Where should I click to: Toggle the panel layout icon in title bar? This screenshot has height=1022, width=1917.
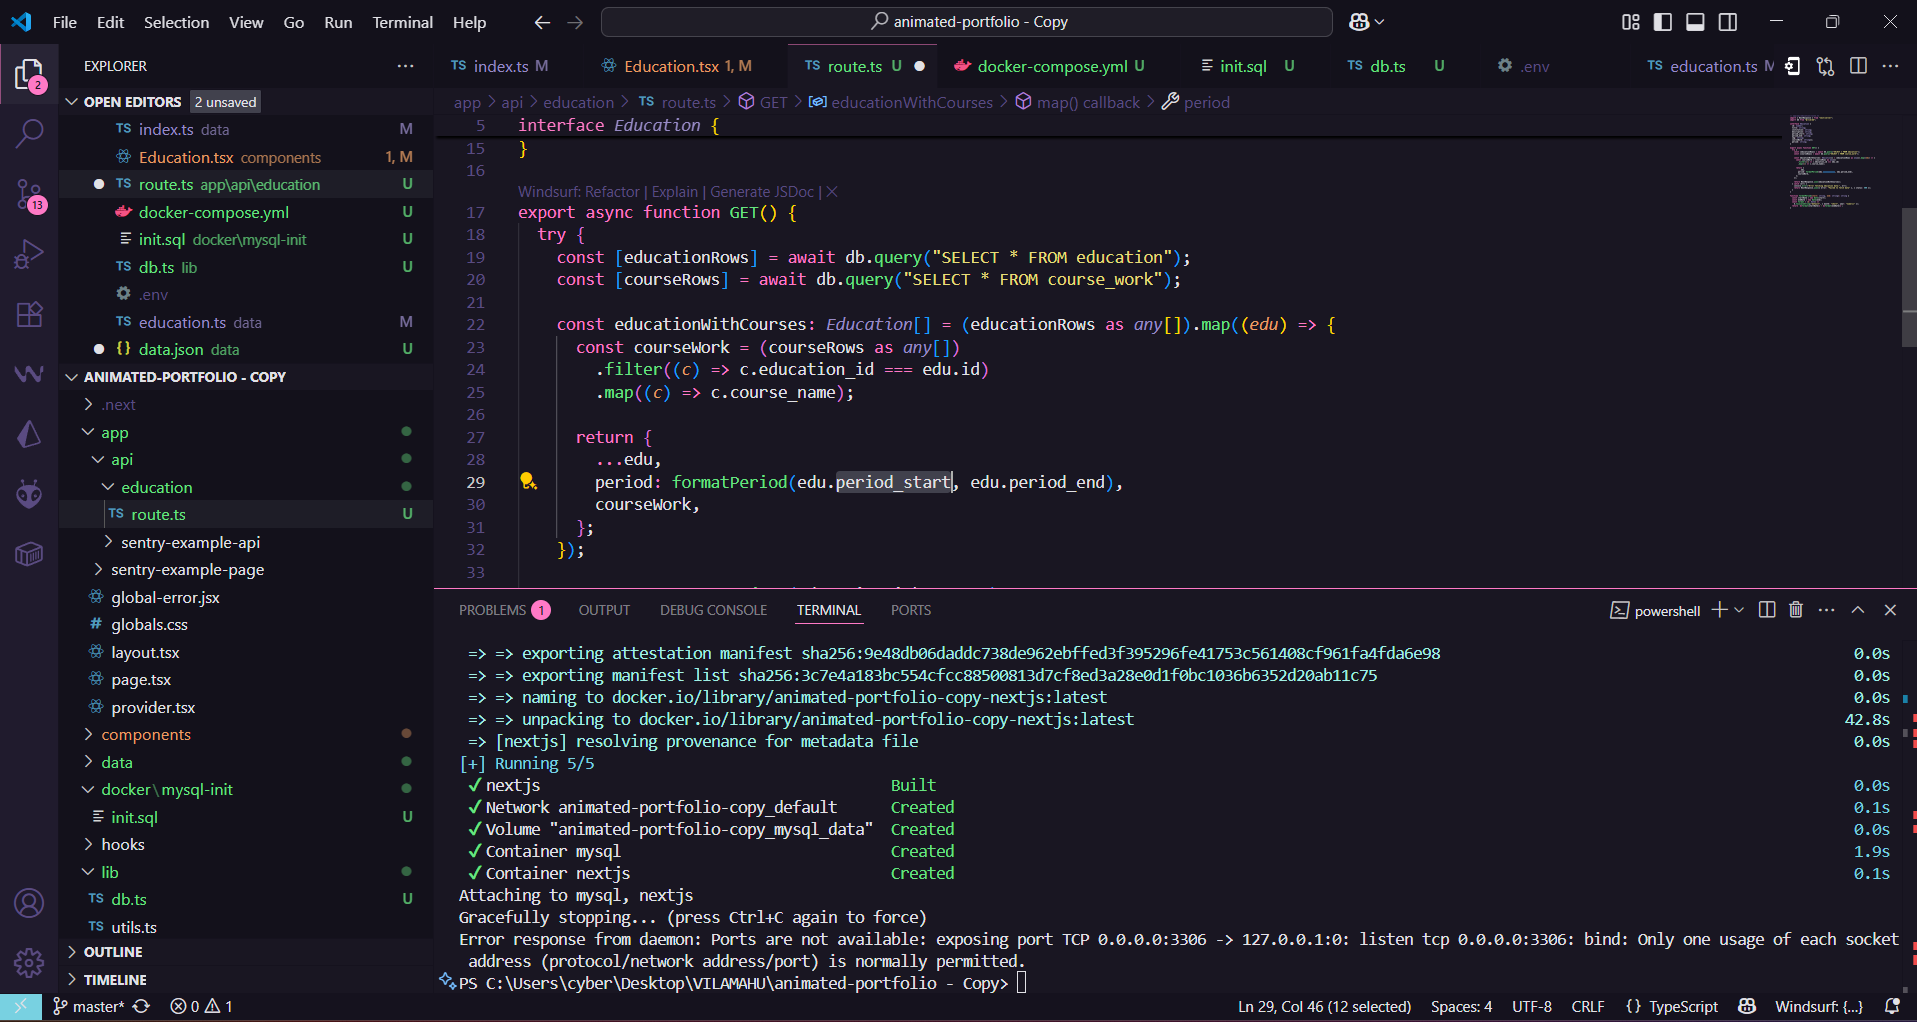pyautogui.click(x=1695, y=21)
